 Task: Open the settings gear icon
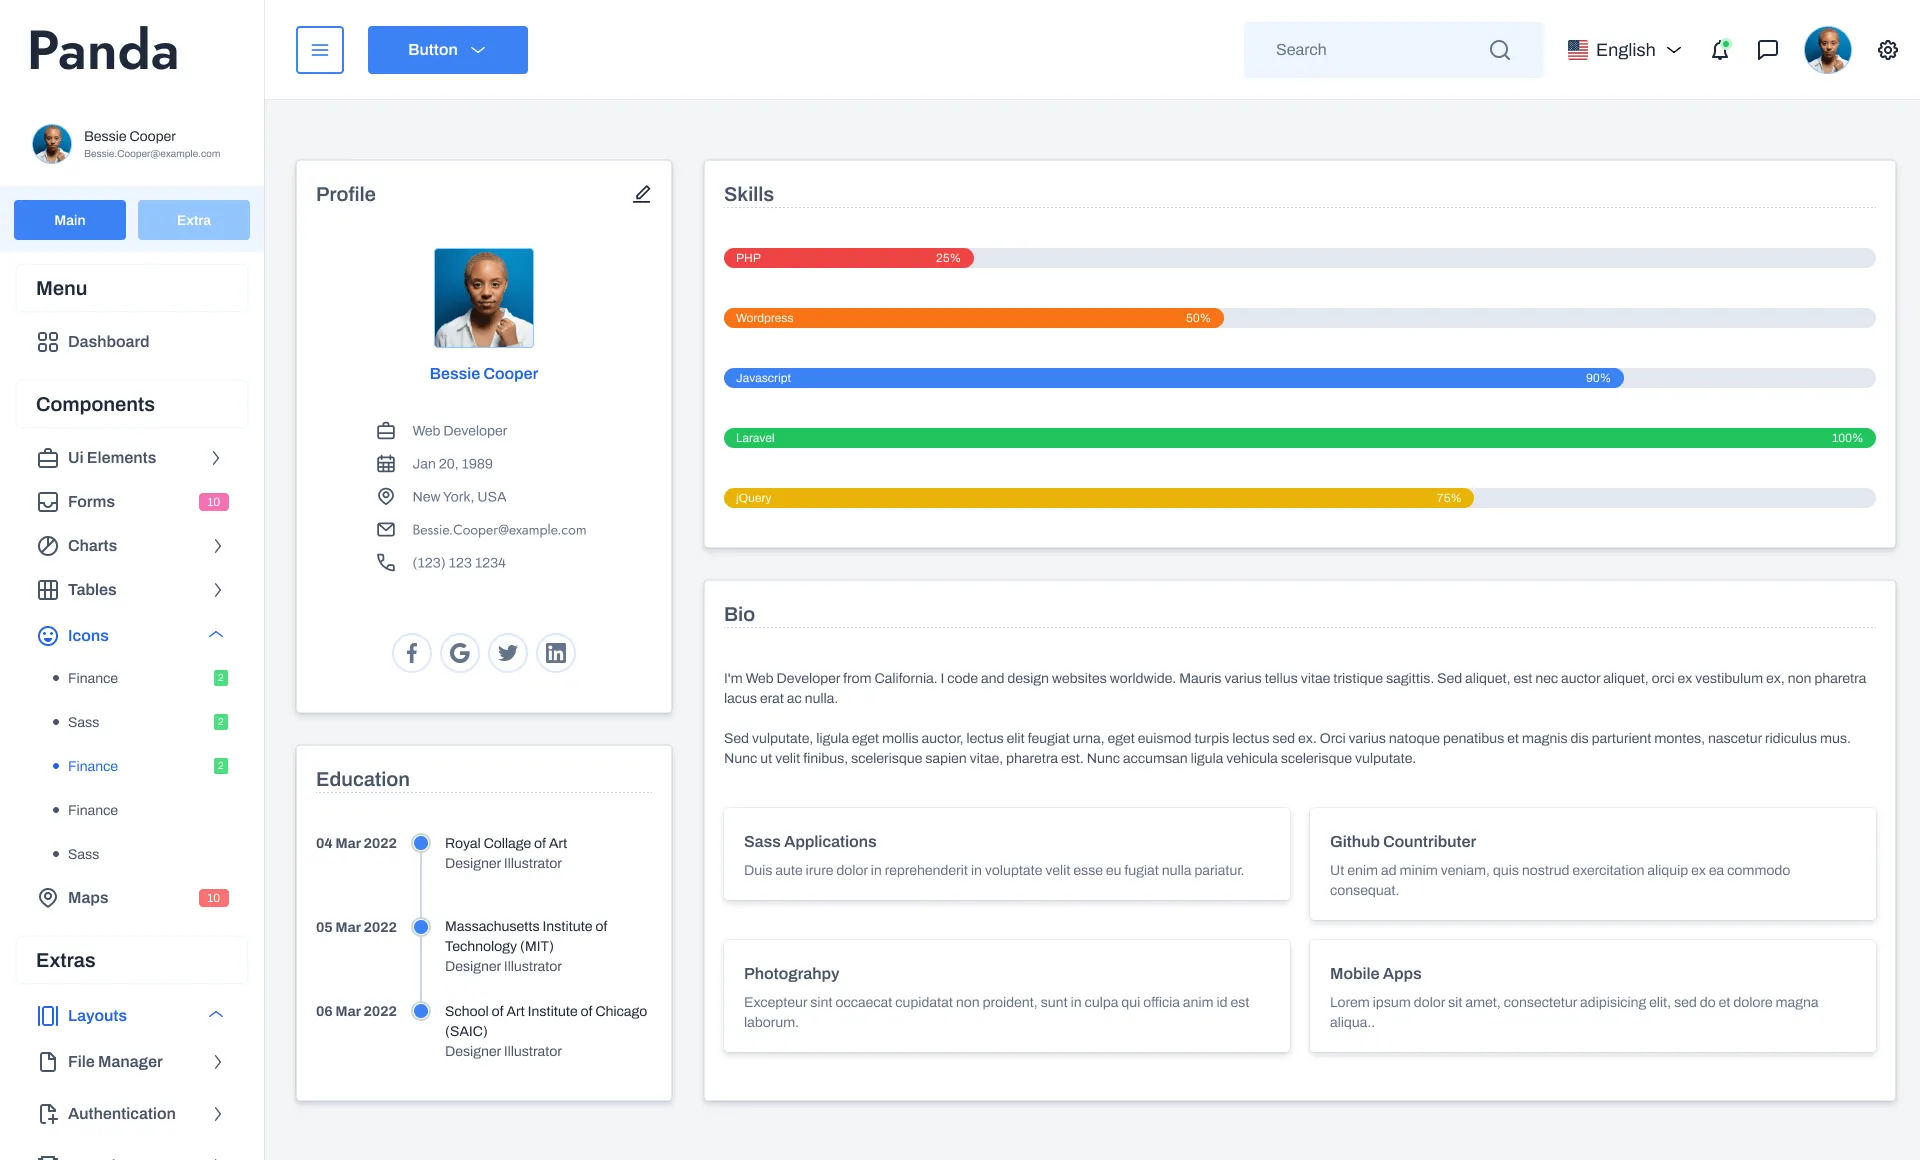[1888, 50]
